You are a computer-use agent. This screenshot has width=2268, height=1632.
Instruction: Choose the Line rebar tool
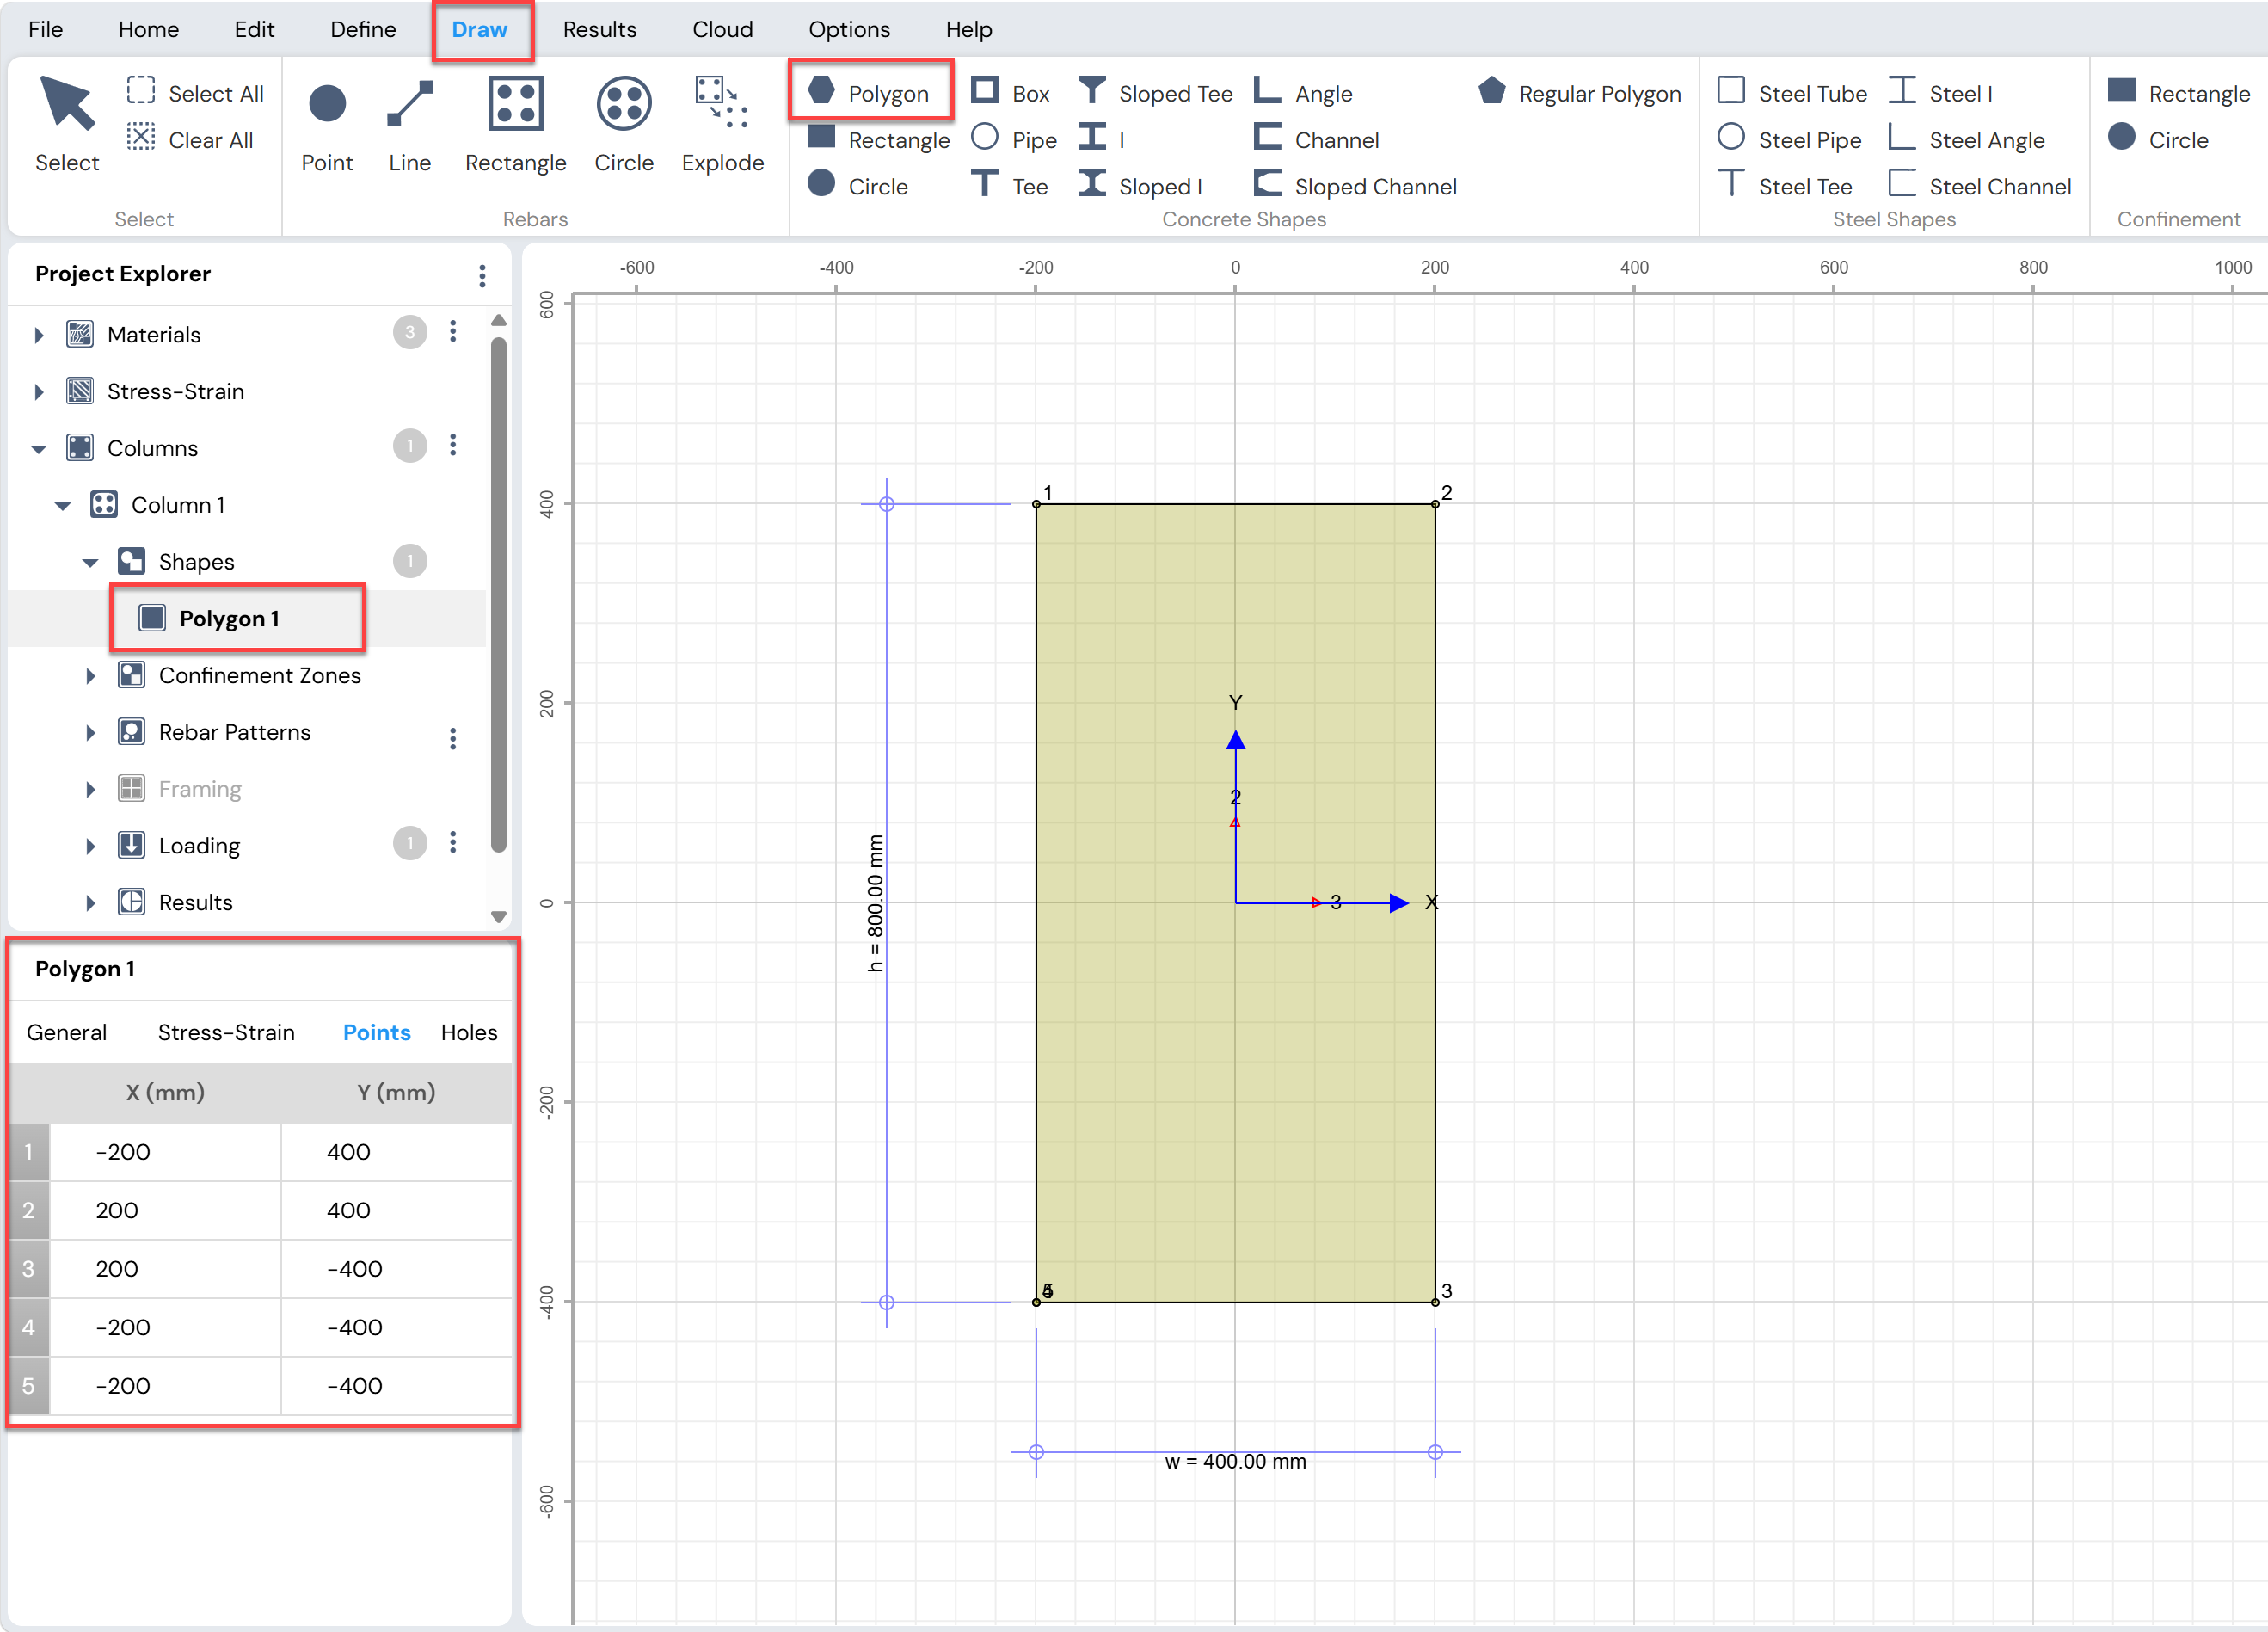coord(409,125)
